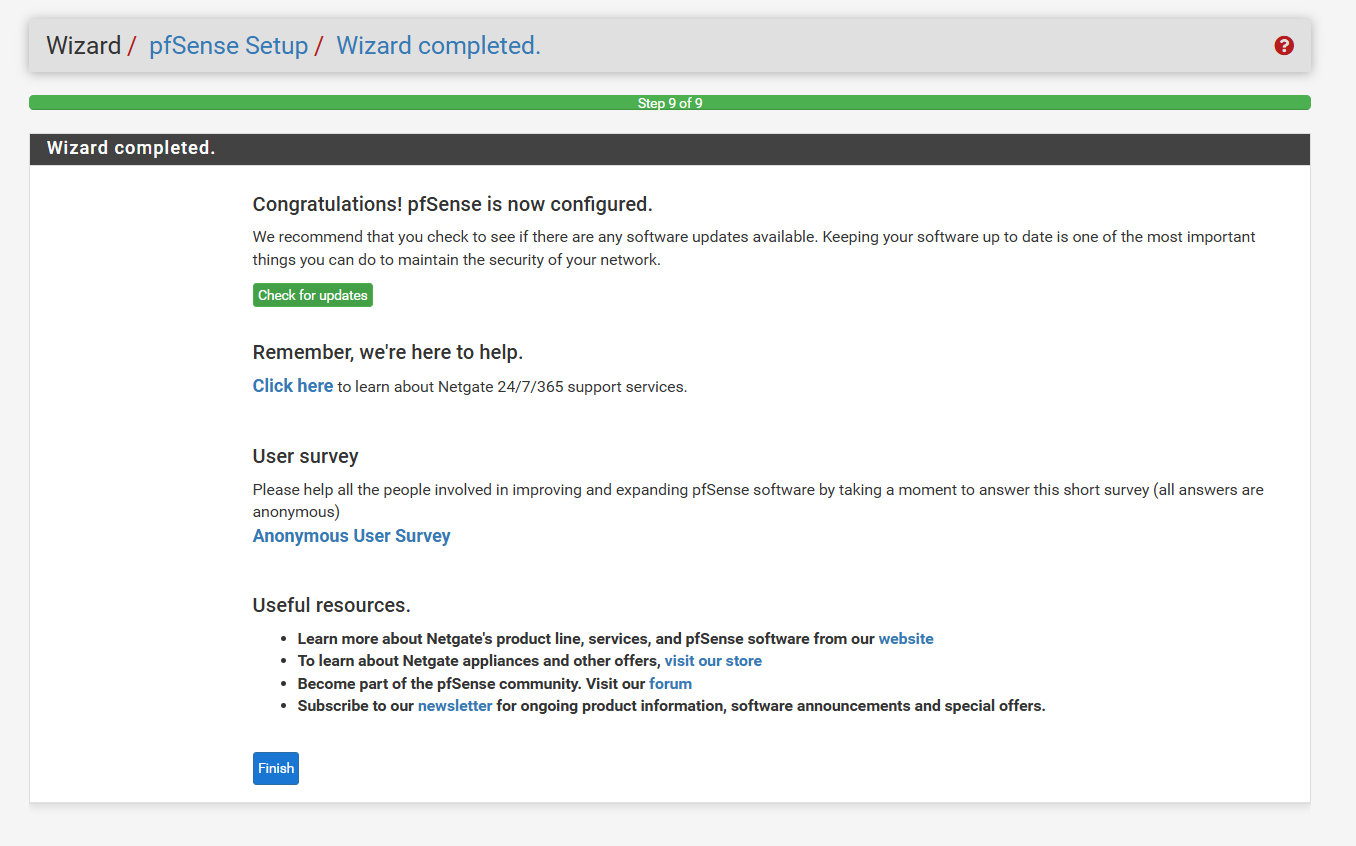
Task: Open the red help question mark icon
Action: (1284, 46)
